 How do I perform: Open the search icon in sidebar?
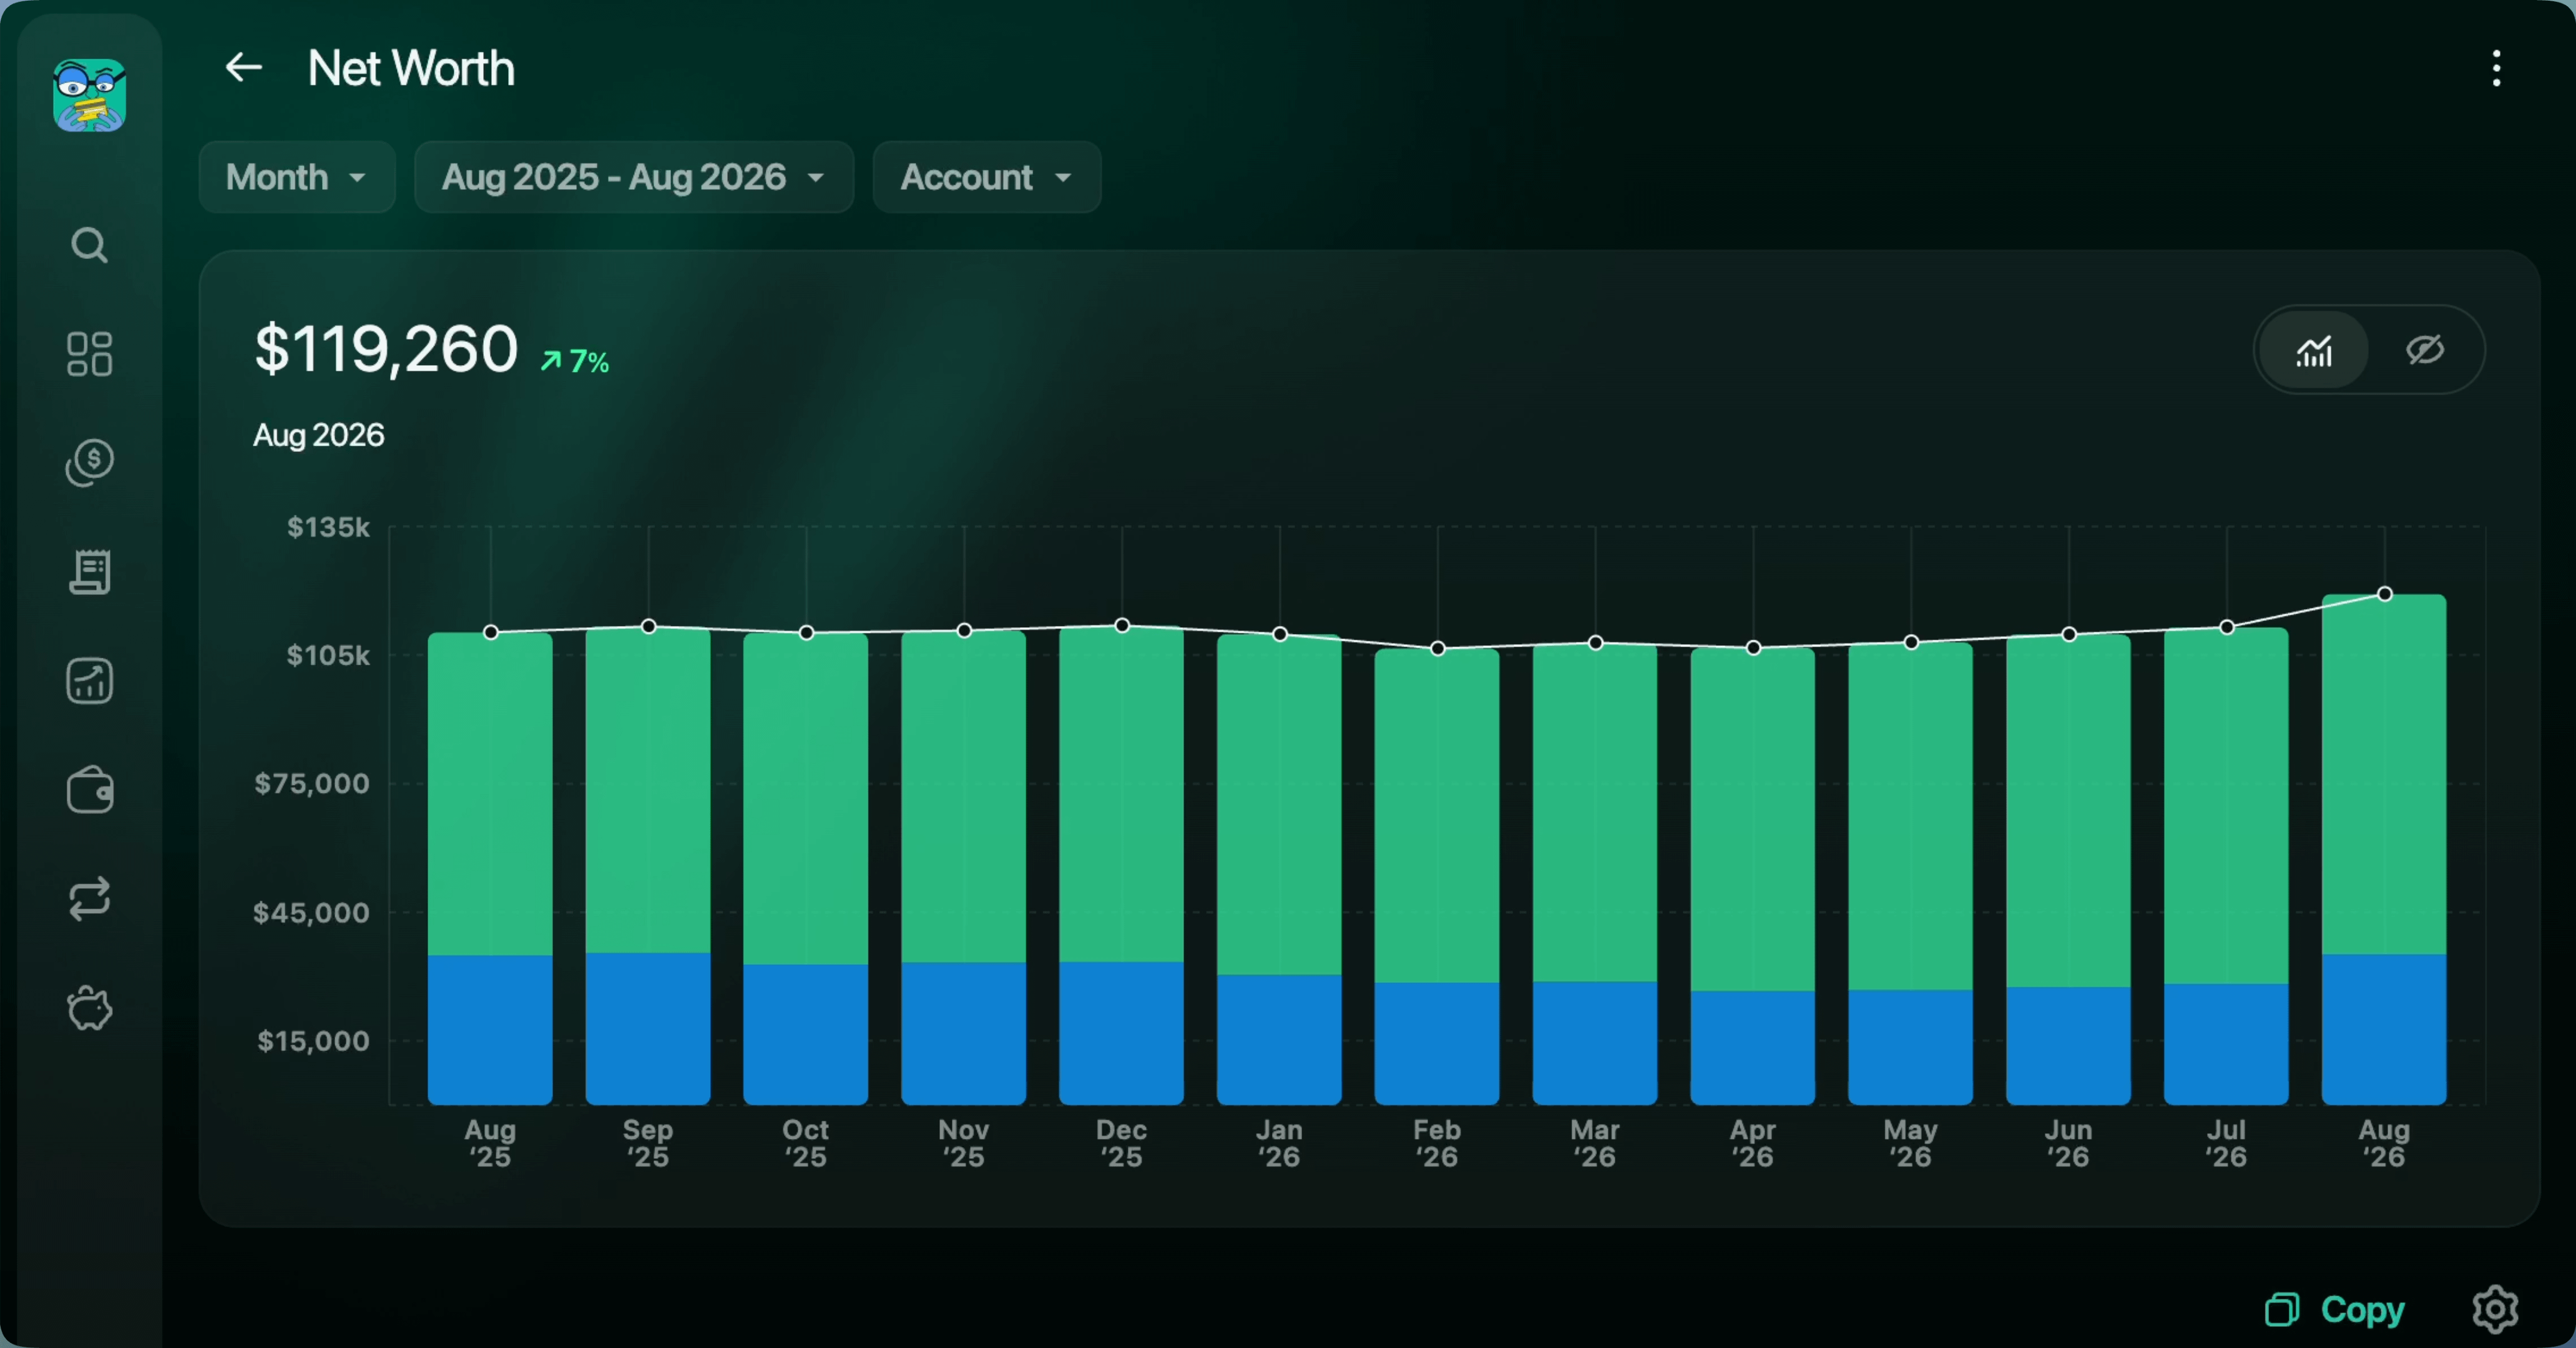coord(89,245)
